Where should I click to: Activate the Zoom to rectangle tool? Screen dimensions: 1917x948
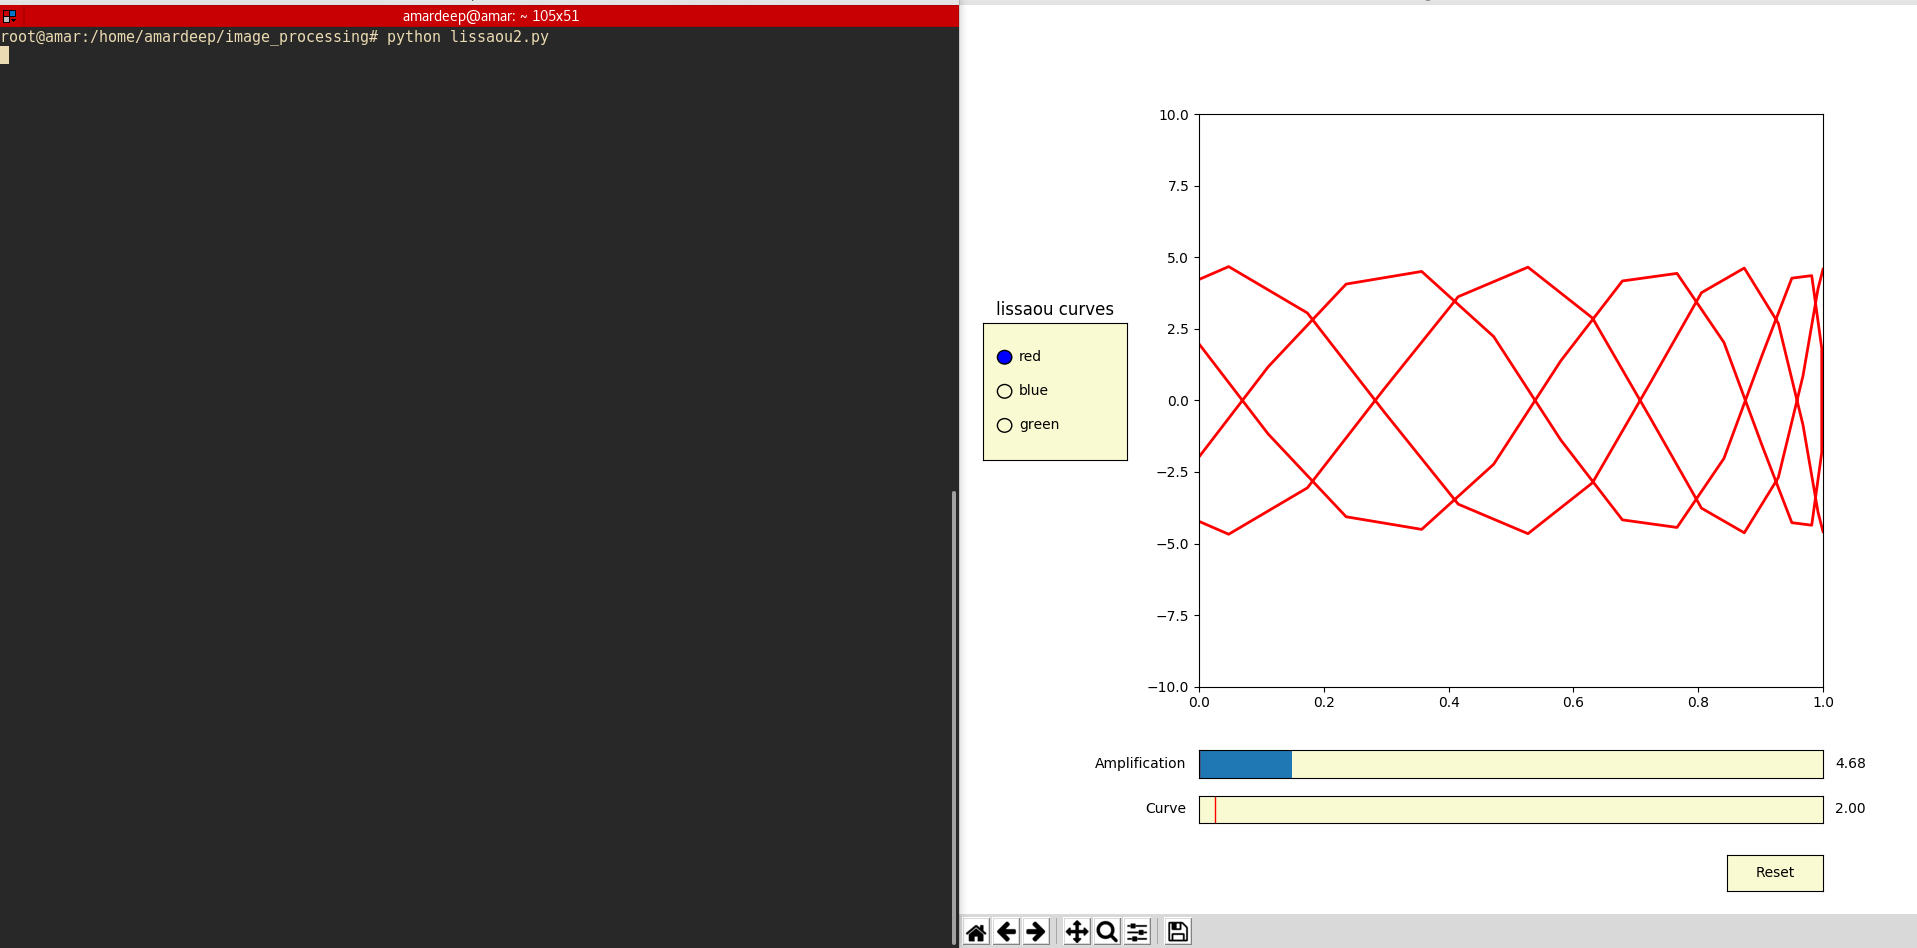1107,932
